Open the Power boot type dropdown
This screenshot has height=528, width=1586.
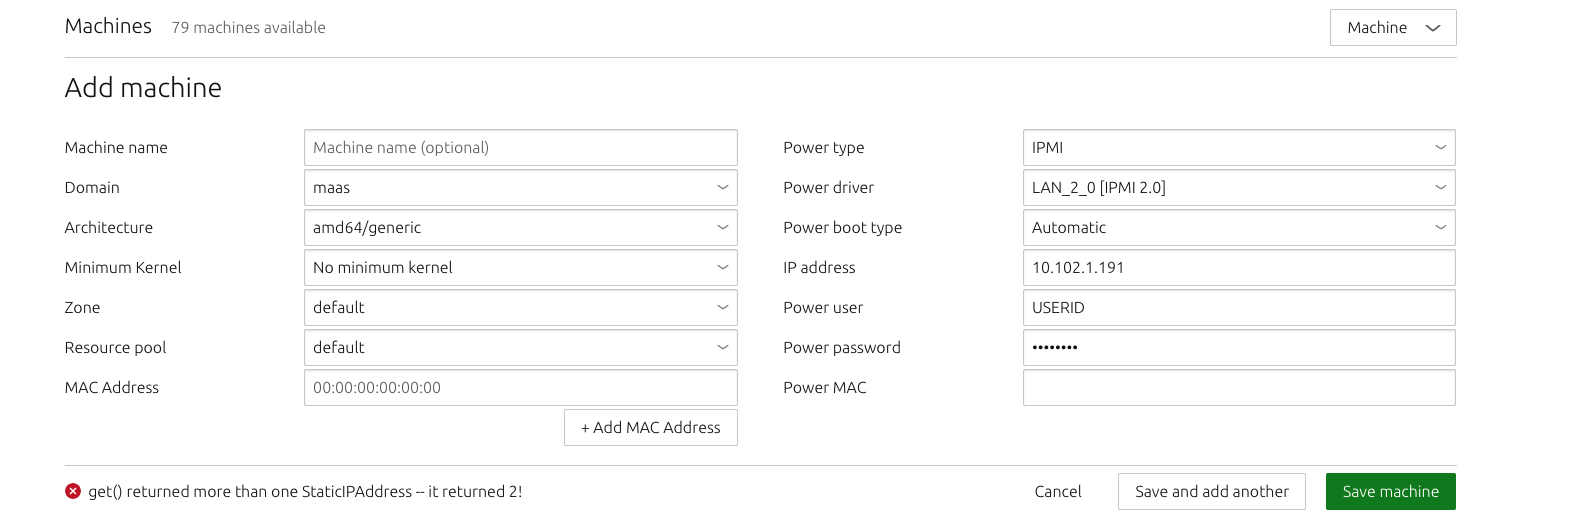coord(1238,228)
